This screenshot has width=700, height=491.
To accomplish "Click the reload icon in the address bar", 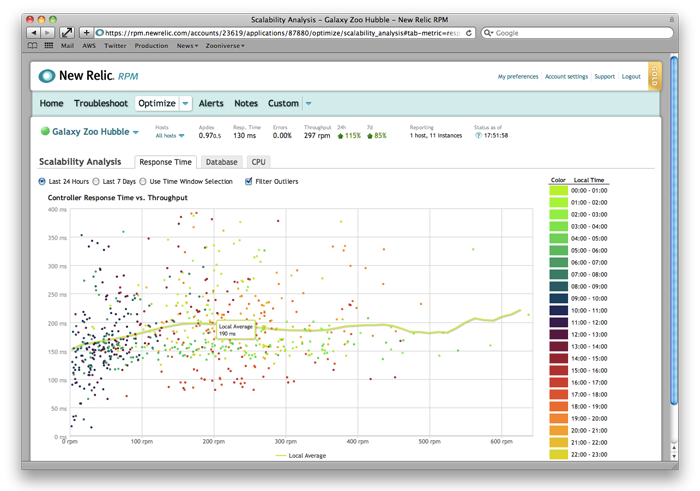I will (x=469, y=33).
